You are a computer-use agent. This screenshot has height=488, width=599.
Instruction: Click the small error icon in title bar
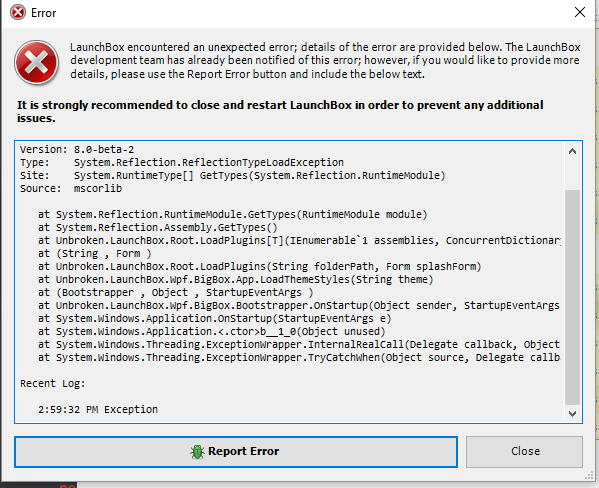click(18, 13)
